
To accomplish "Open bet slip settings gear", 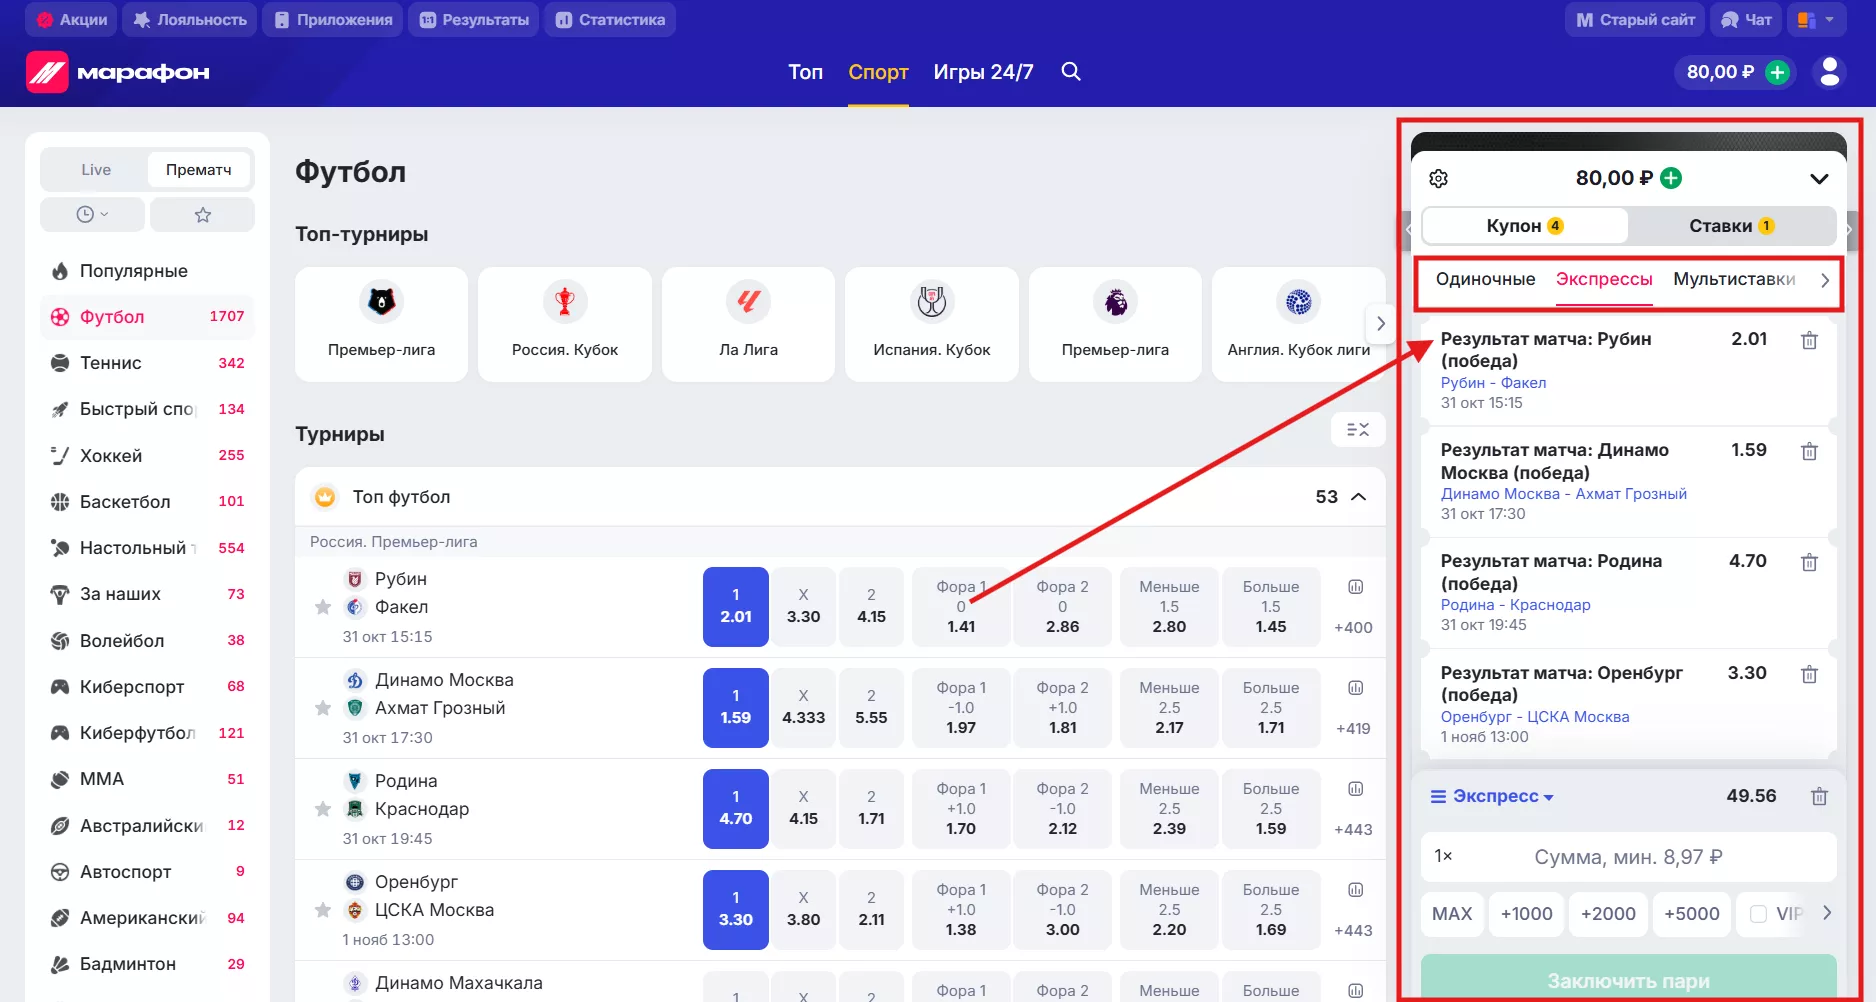I will (x=1439, y=178).
